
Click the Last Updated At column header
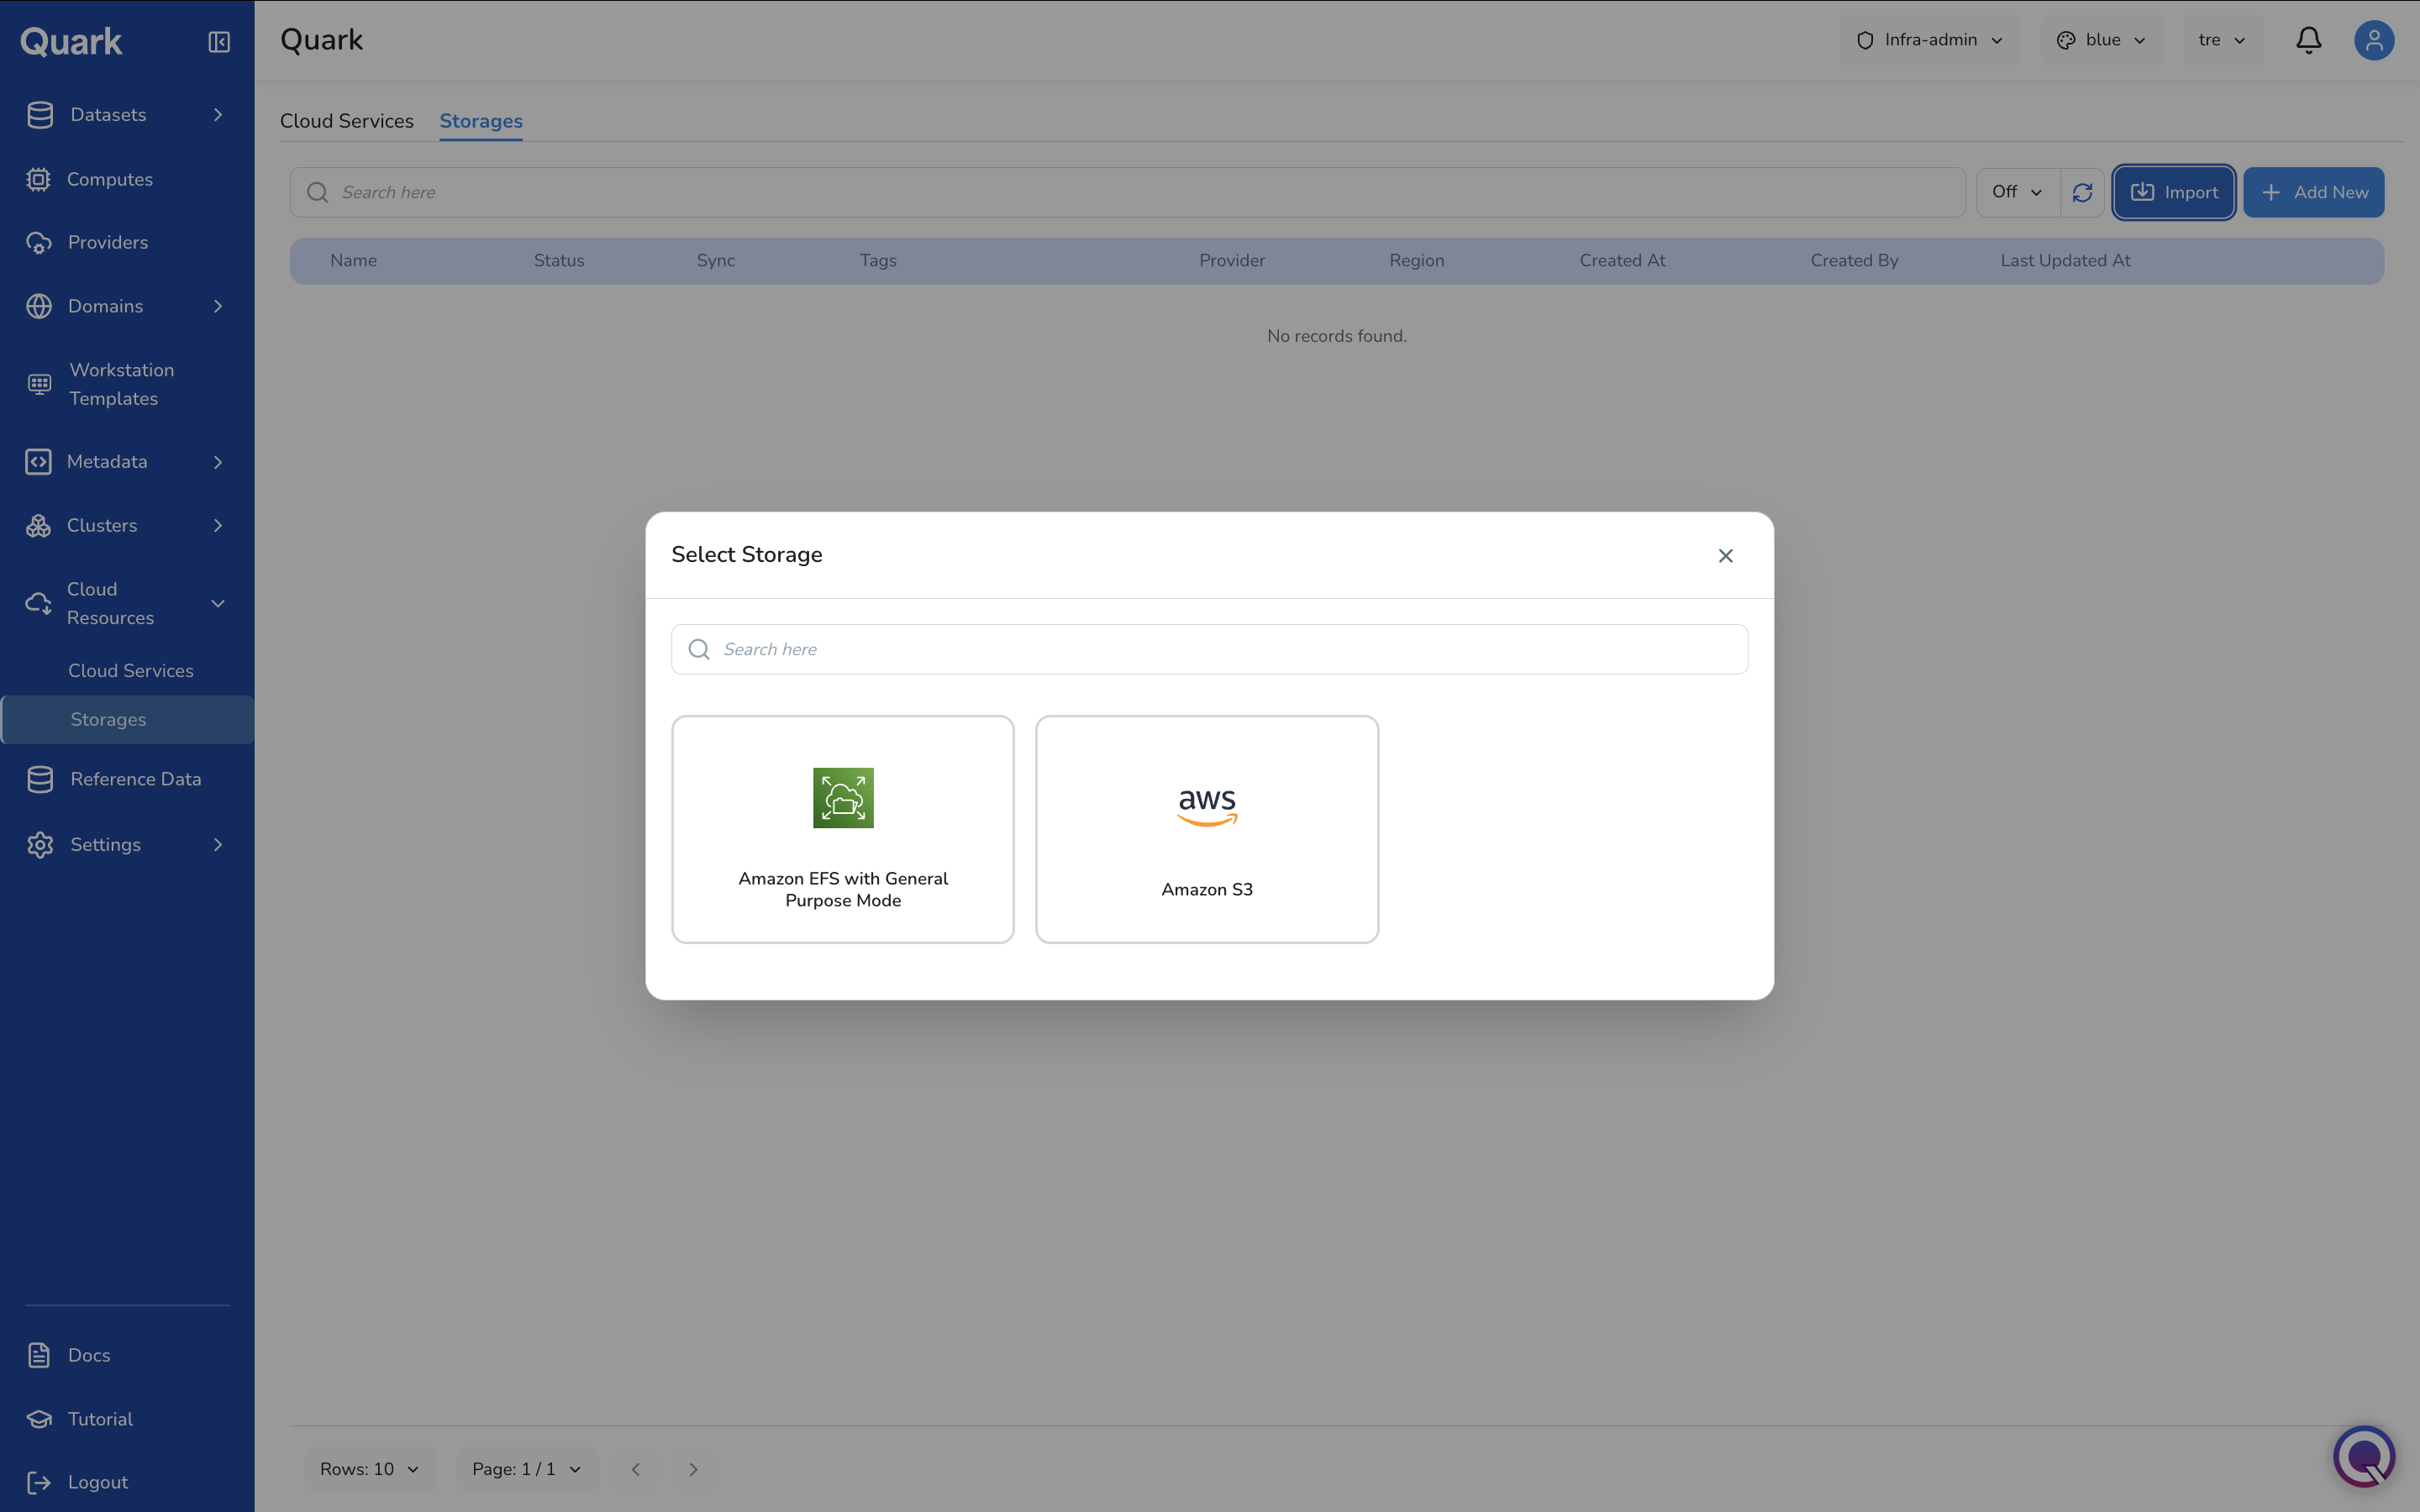(x=2065, y=260)
